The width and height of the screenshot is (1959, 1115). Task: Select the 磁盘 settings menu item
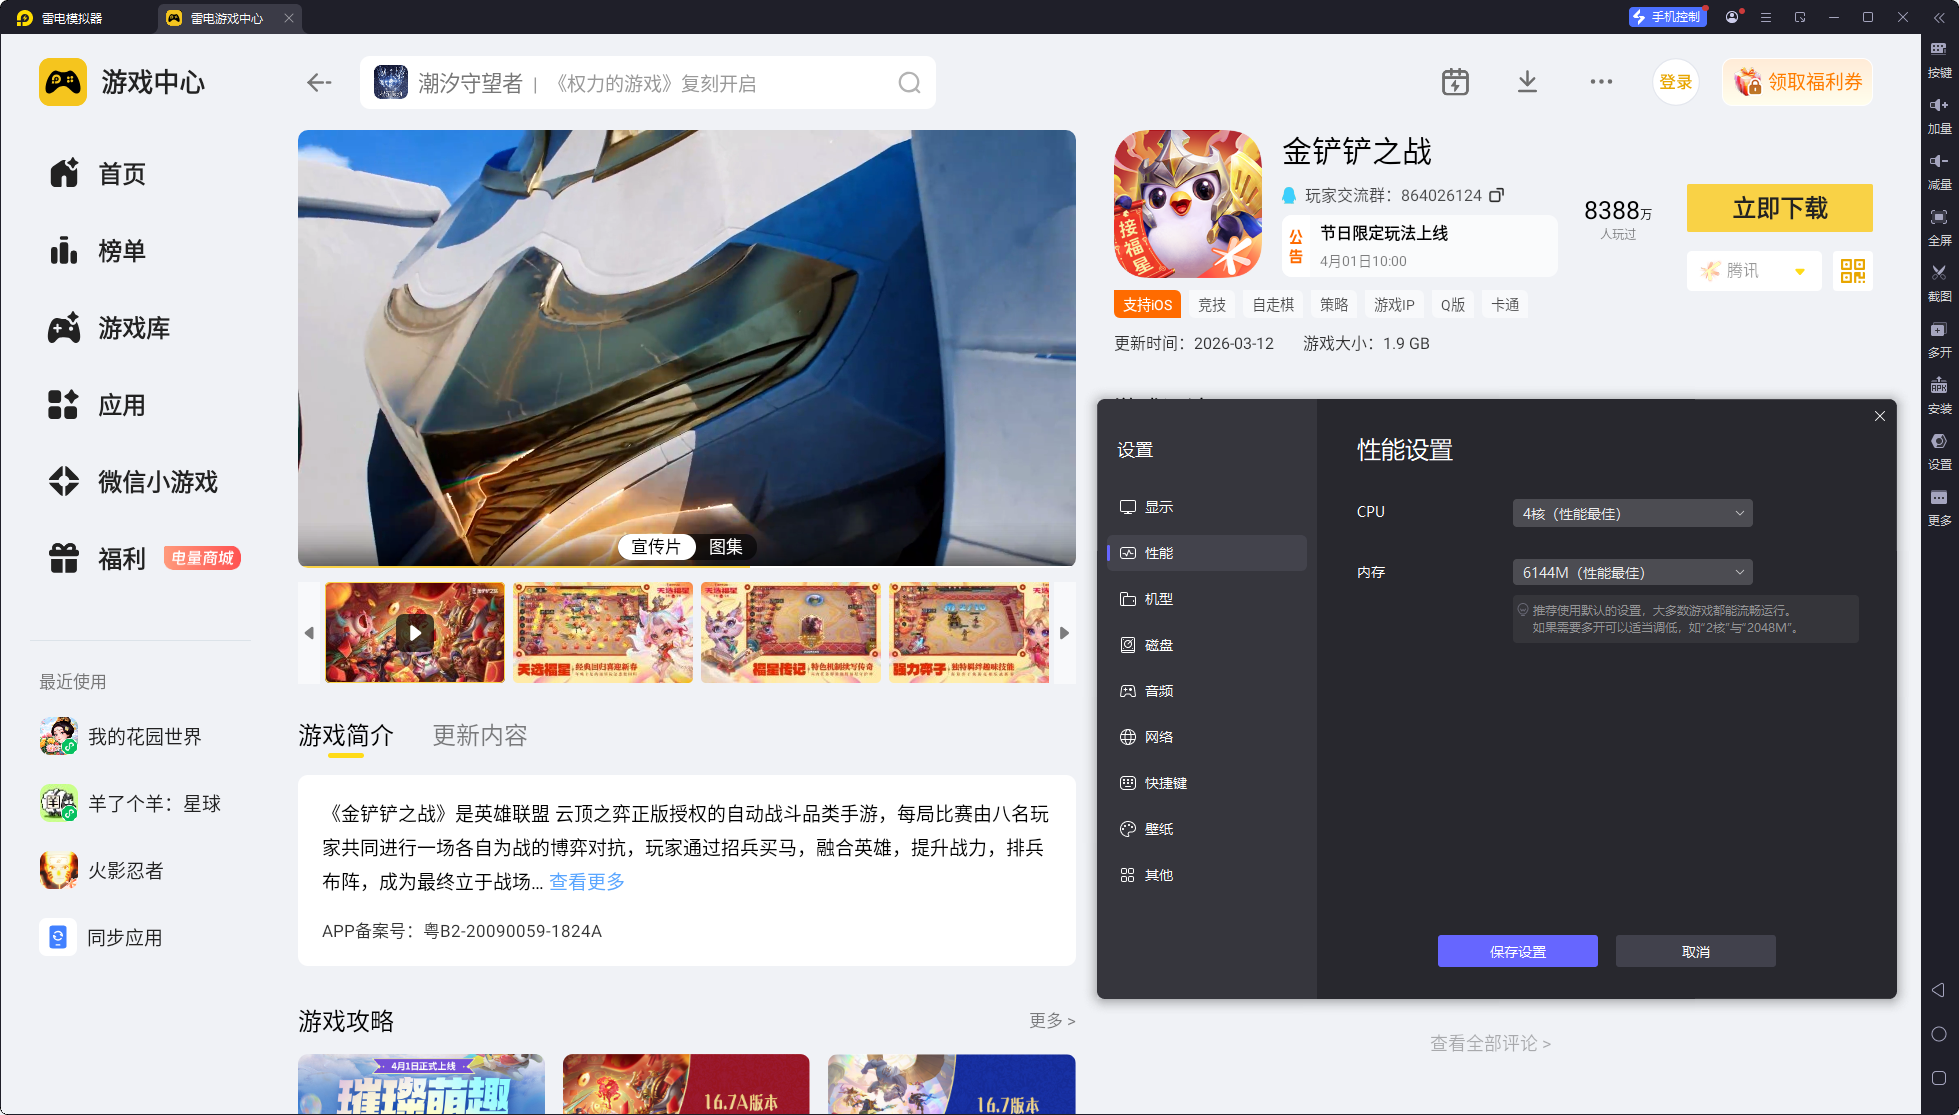[x=1158, y=645]
